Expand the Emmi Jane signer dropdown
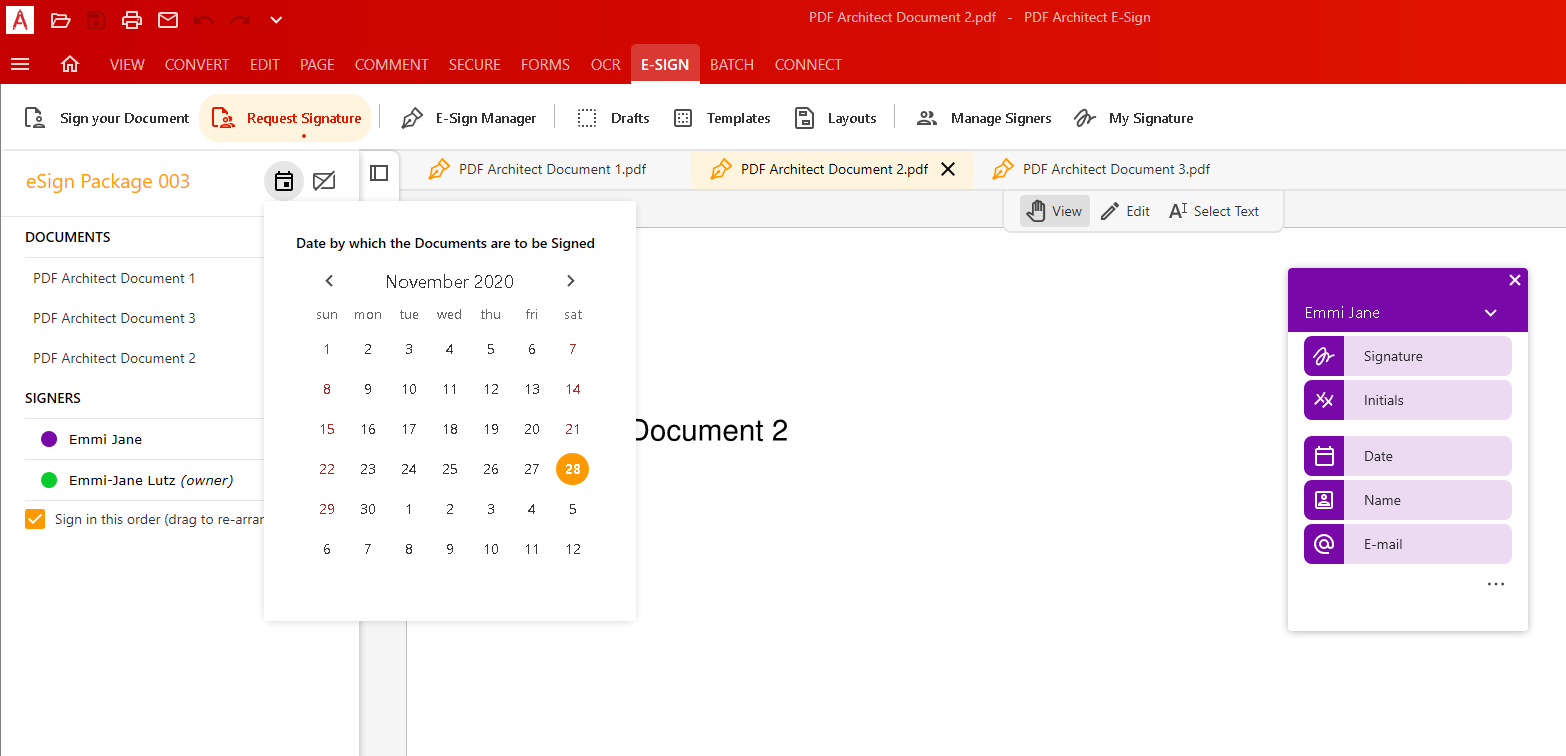 click(1491, 313)
